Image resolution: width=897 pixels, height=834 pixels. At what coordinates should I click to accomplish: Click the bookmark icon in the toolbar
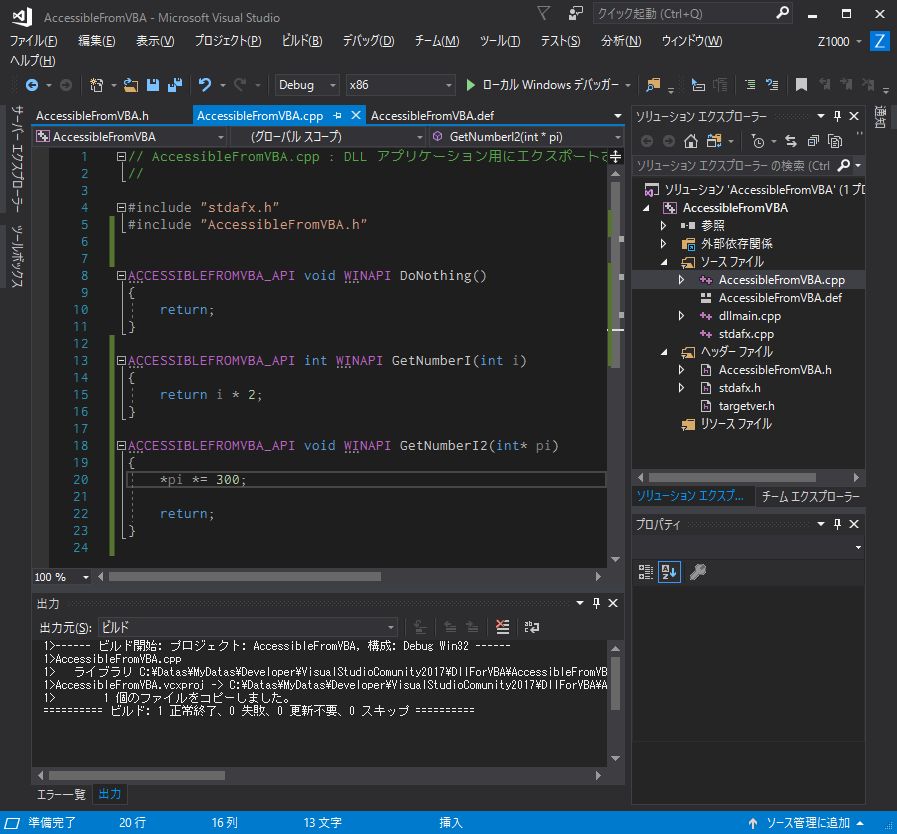pyautogui.click(x=801, y=85)
